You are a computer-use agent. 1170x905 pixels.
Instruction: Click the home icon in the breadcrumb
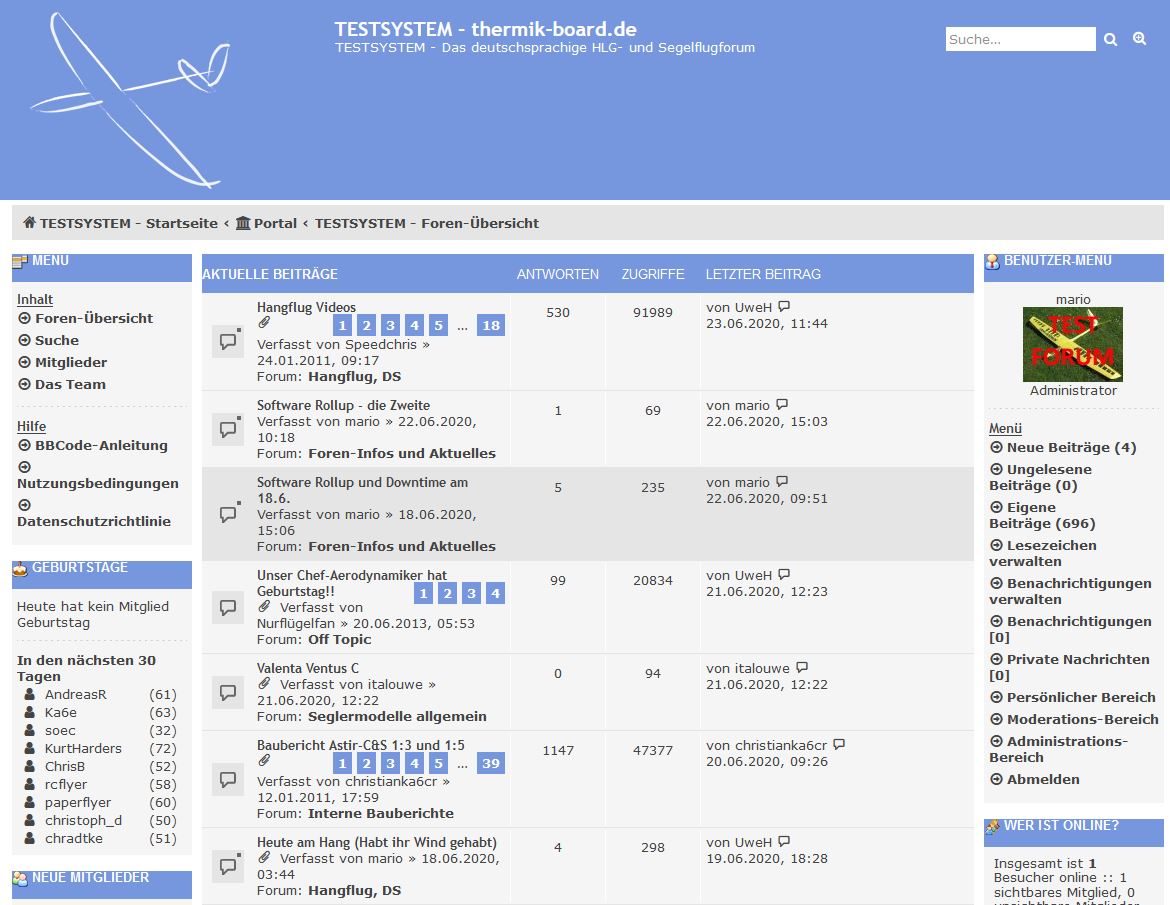(x=29, y=223)
